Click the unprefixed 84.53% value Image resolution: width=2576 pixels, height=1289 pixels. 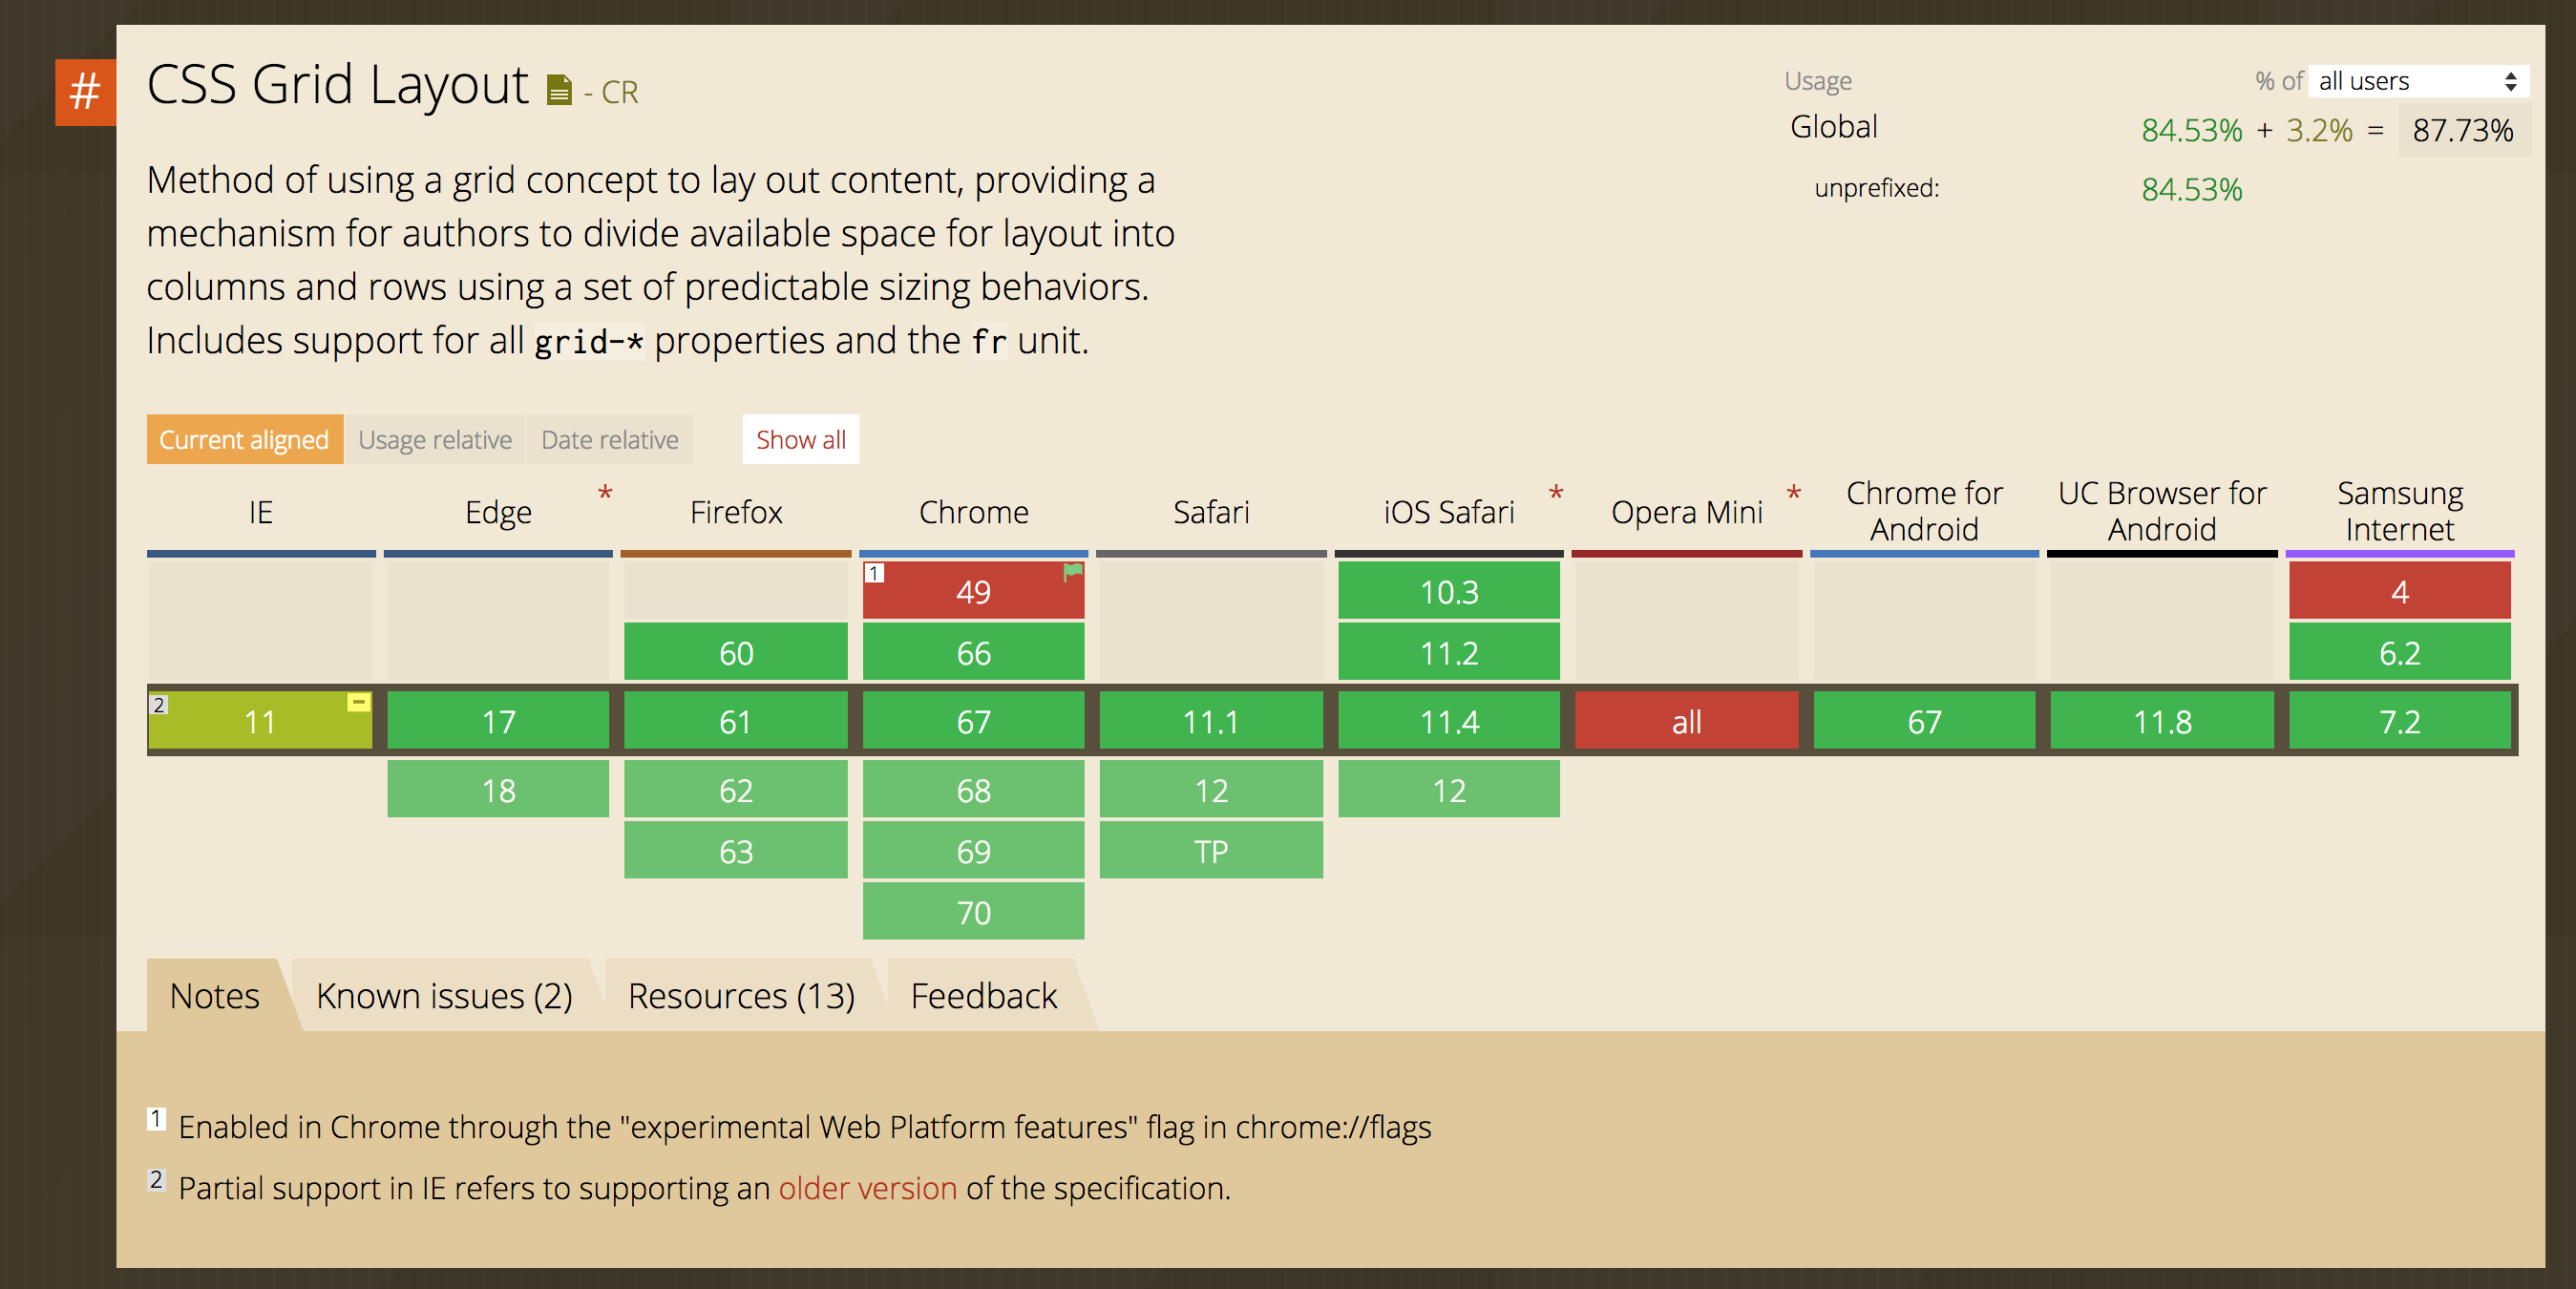pyautogui.click(x=2192, y=189)
